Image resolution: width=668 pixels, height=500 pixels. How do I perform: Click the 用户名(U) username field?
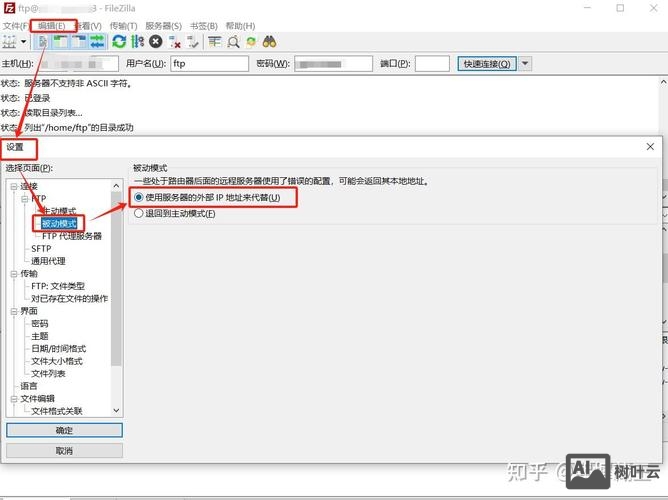click(209, 64)
